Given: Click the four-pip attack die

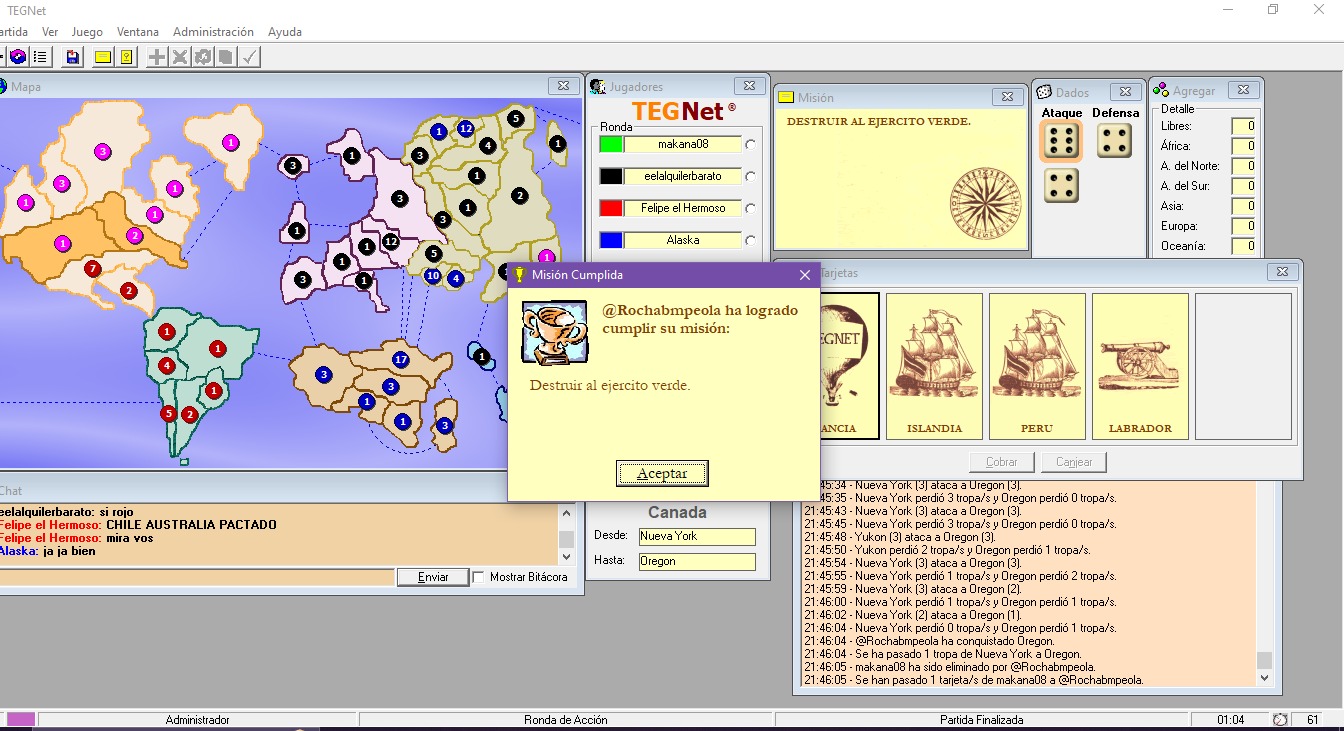Looking at the screenshot, I should (1061, 185).
